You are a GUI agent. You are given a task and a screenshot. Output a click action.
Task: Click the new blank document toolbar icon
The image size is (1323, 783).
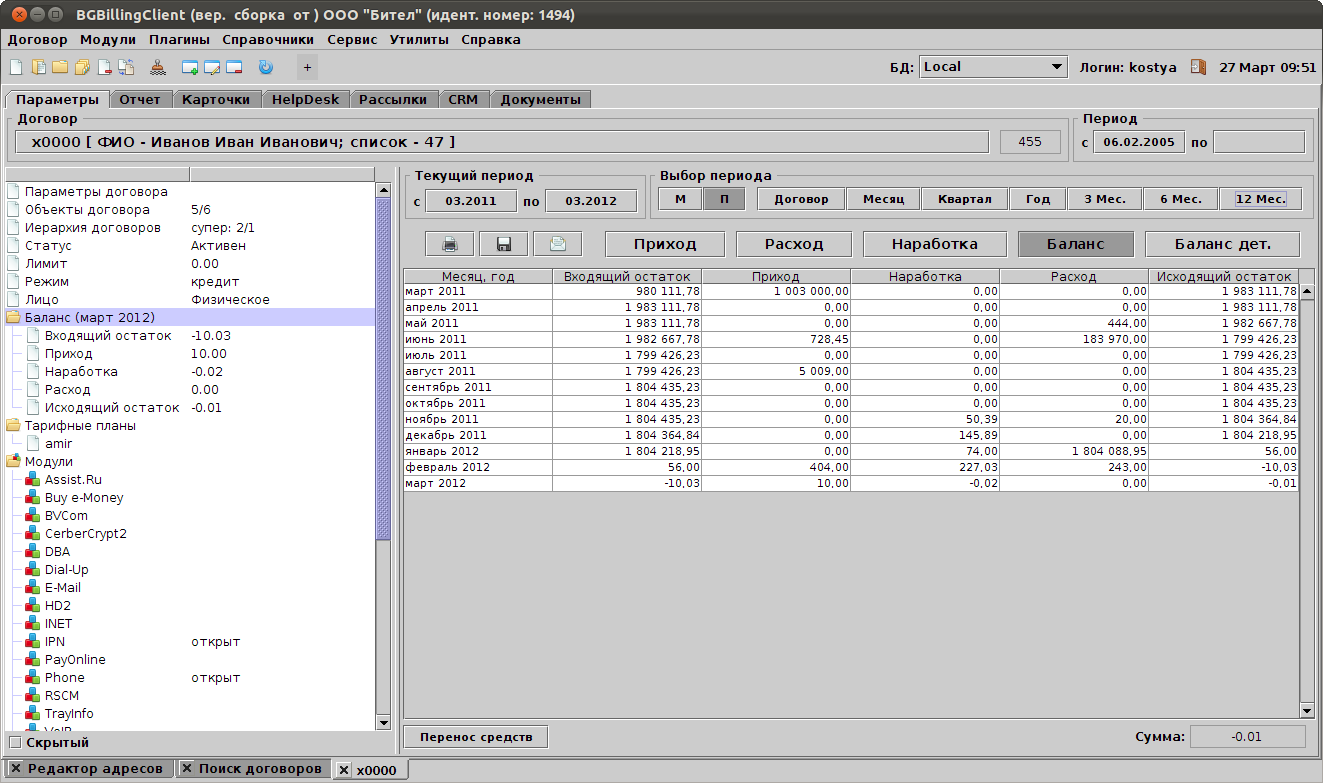16,68
